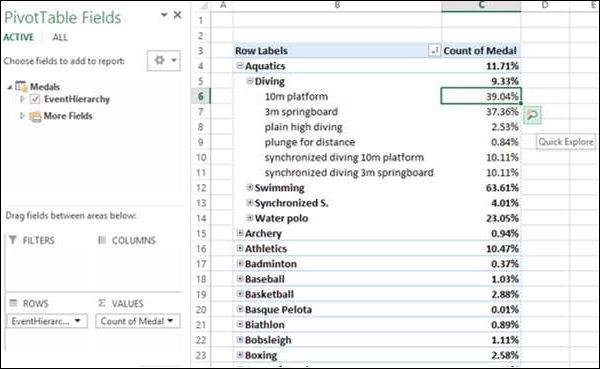This screenshot has height=369, width=600.
Task: Expand the Swimming subgroup
Action: click(250, 187)
